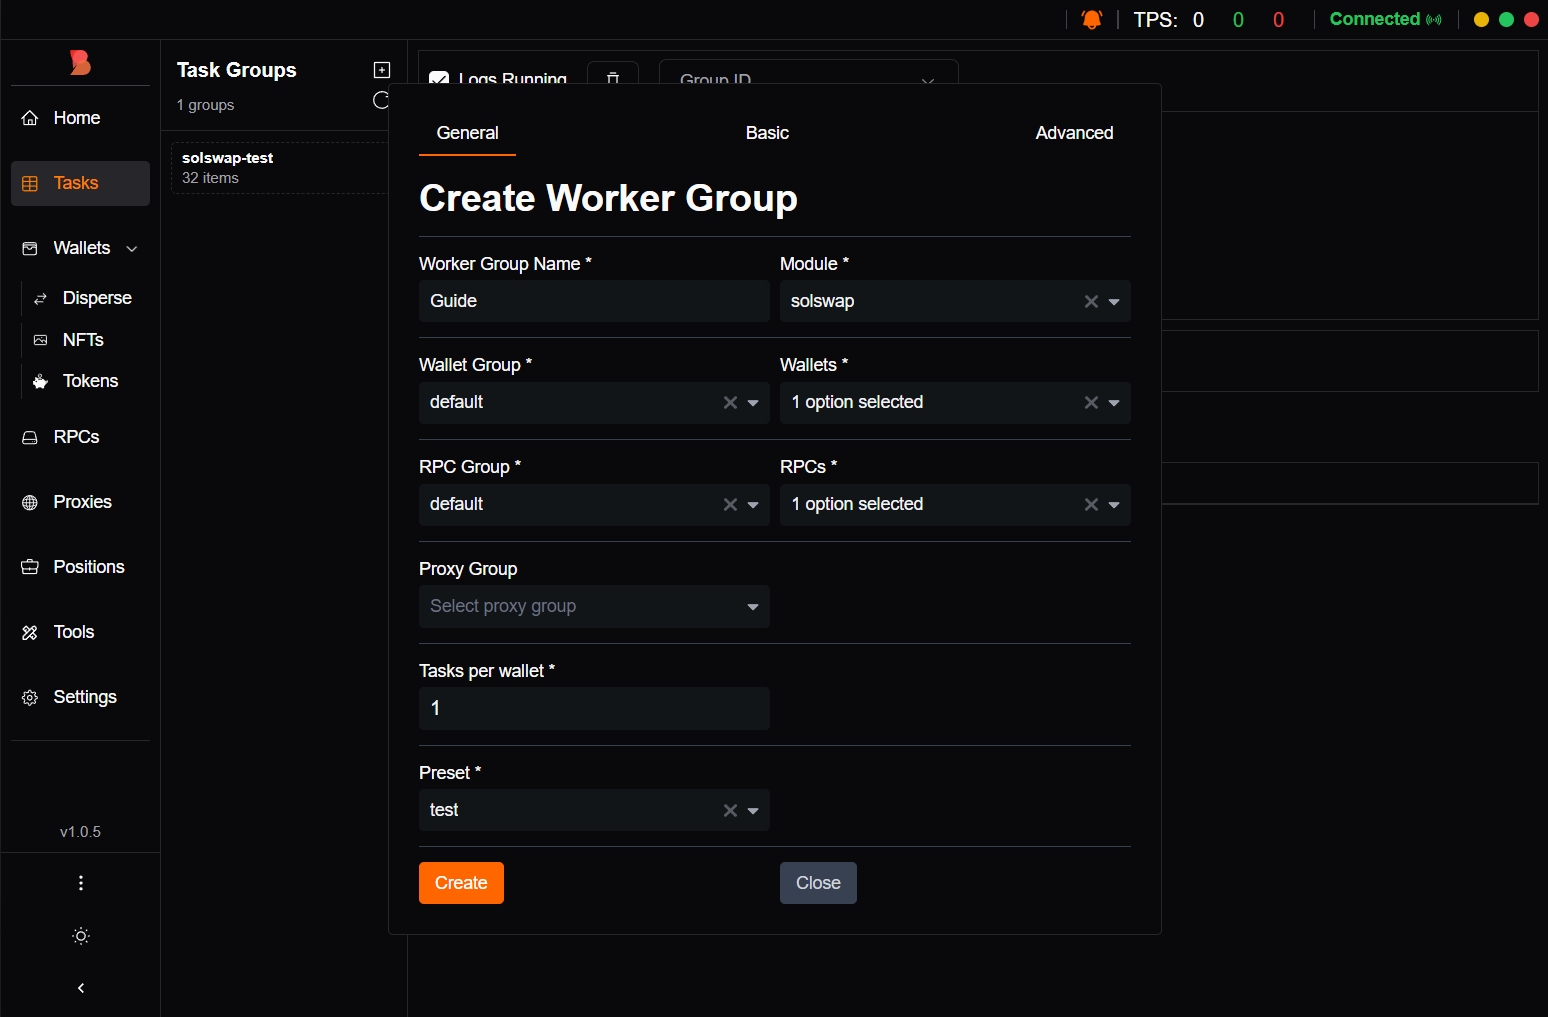The width and height of the screenshot is (1548, 1017).
Task: Click the trash delete logs icon
Action: (613, 77)
